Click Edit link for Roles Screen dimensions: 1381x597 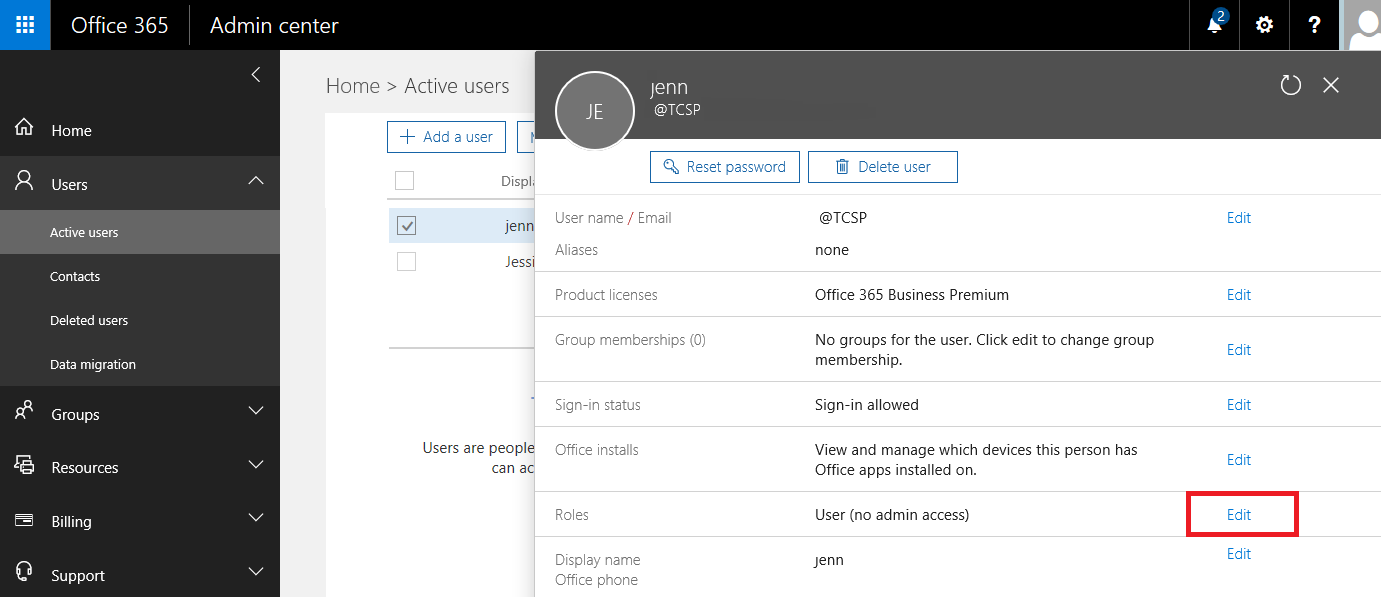tap(1239, 515)
